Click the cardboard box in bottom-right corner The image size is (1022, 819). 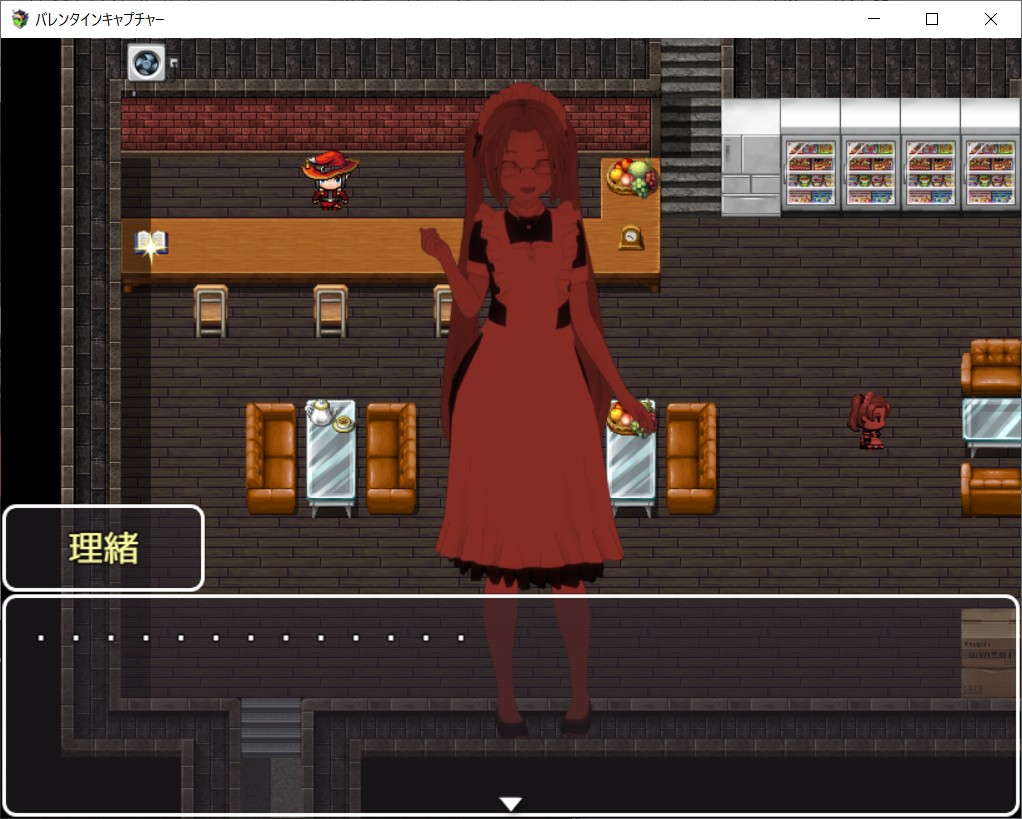coord(988,653)
